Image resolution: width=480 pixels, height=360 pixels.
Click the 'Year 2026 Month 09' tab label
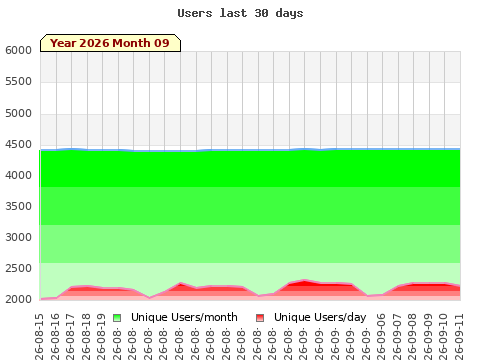click(x=110, y=43)
